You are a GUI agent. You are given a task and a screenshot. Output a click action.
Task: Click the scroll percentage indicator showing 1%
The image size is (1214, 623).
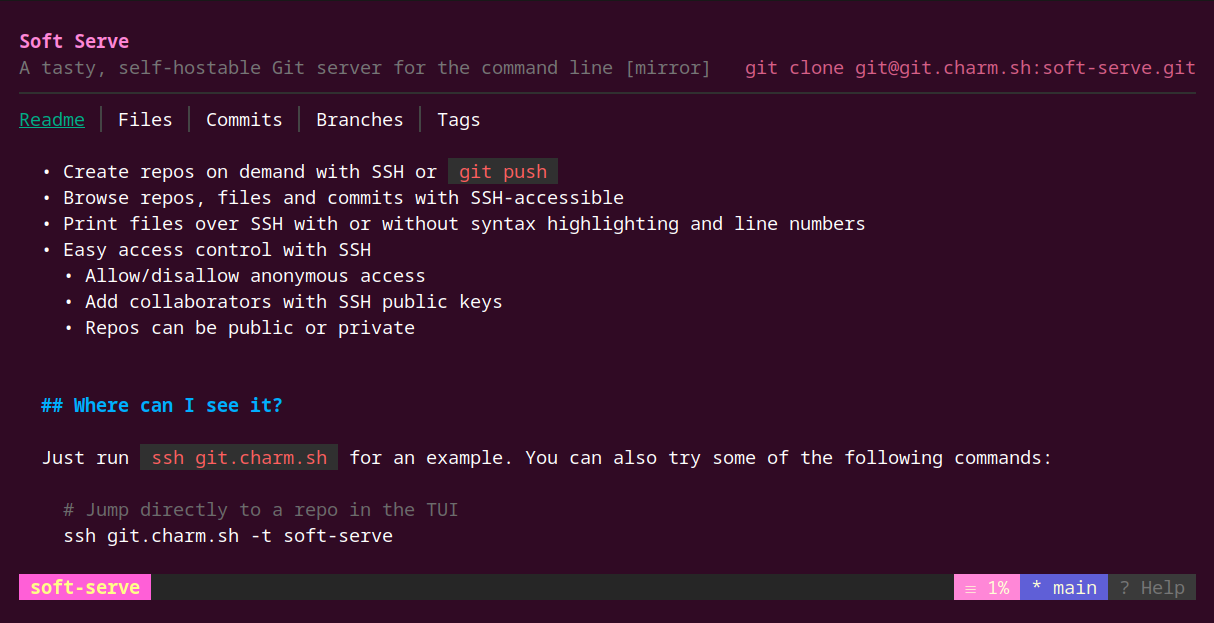click(x=986, y=588)
